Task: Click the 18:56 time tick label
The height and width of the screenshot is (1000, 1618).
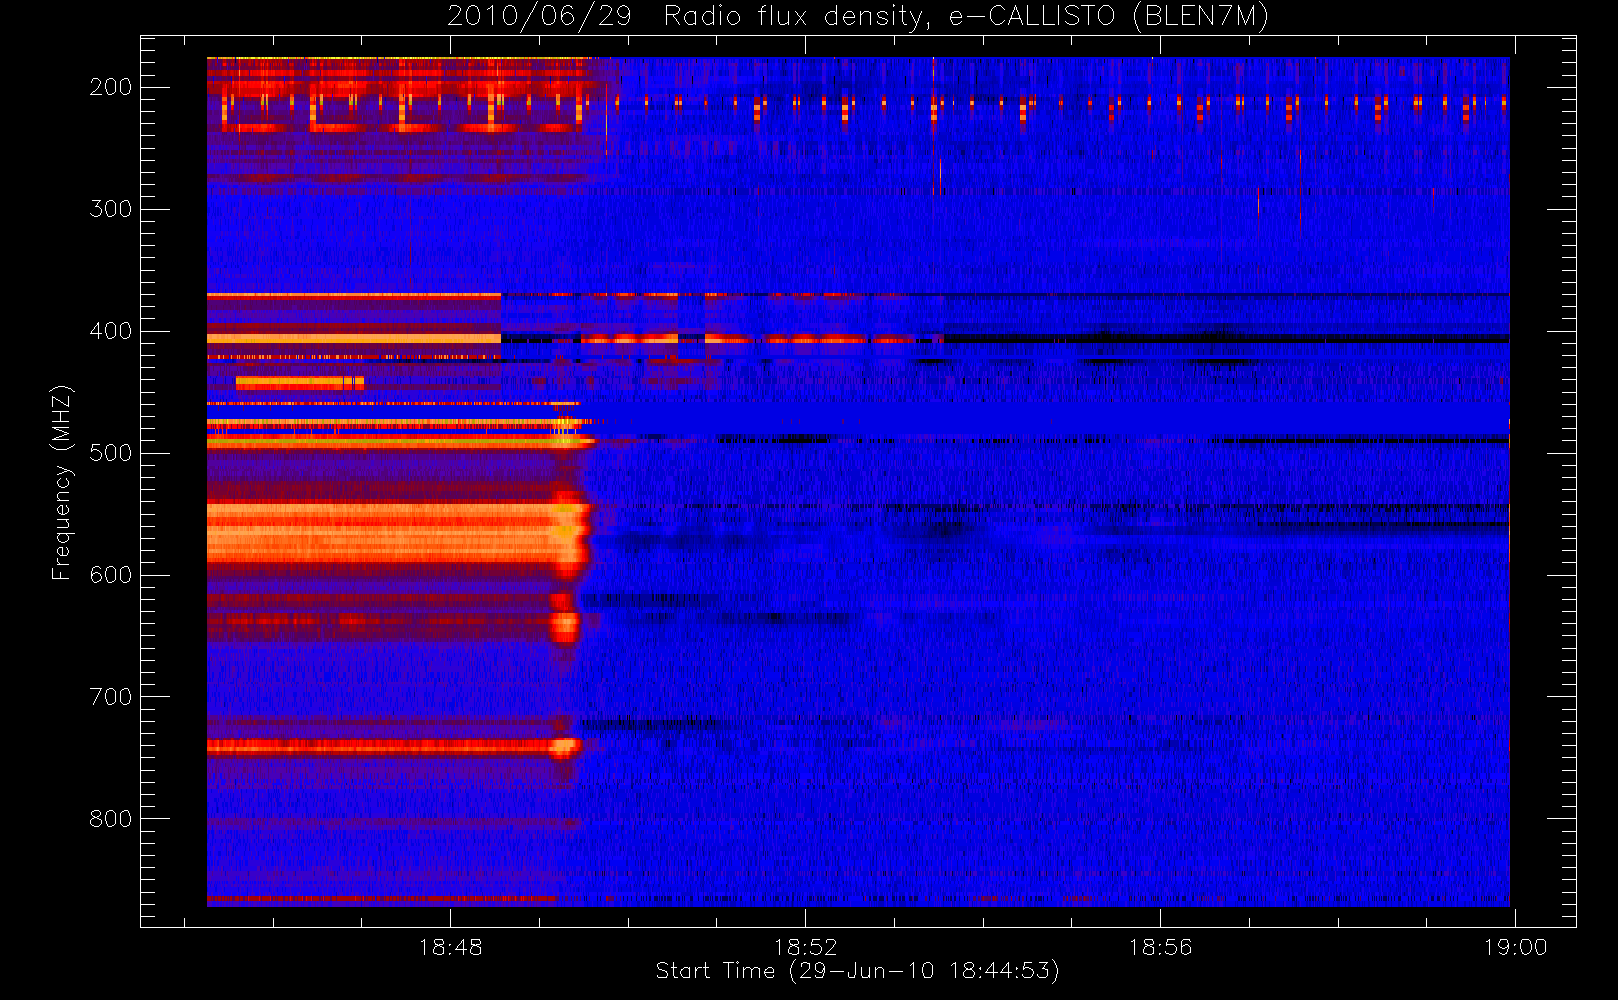Action: click(x=1160, y=947)
